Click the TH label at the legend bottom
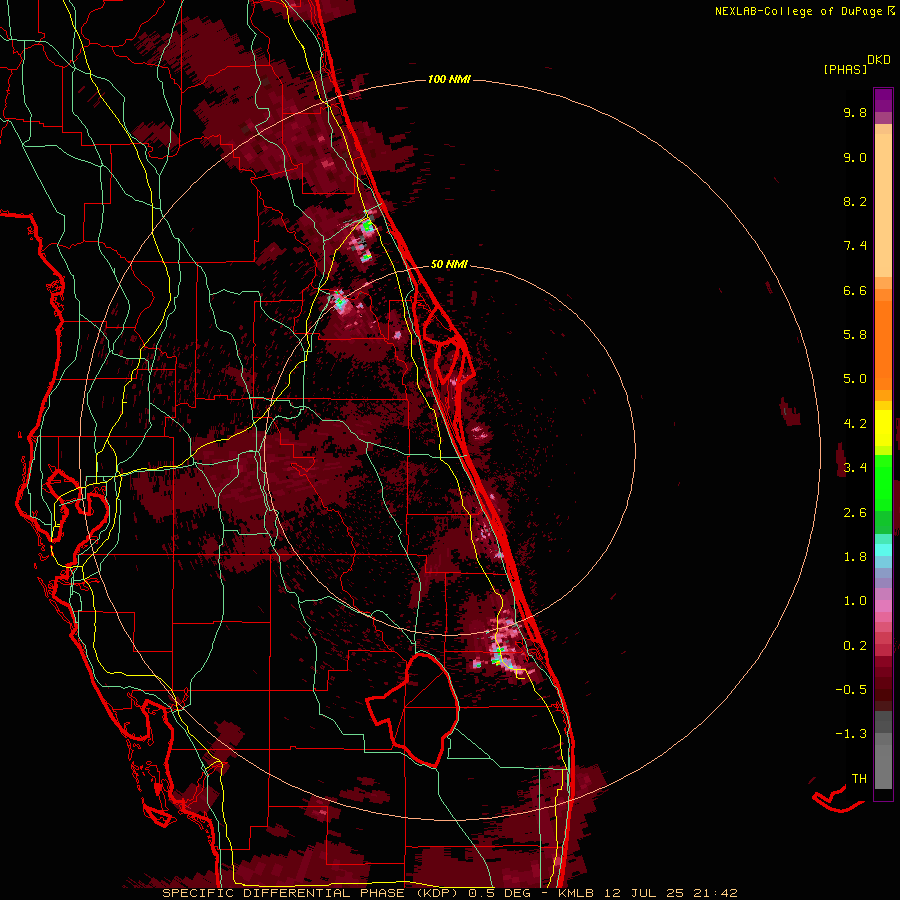 (859, 779)
